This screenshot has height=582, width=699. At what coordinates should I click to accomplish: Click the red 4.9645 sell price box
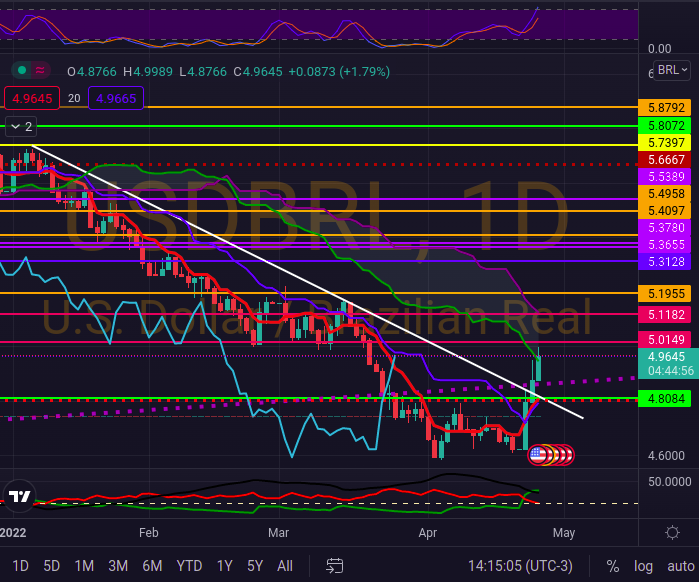tap(31, 98)
